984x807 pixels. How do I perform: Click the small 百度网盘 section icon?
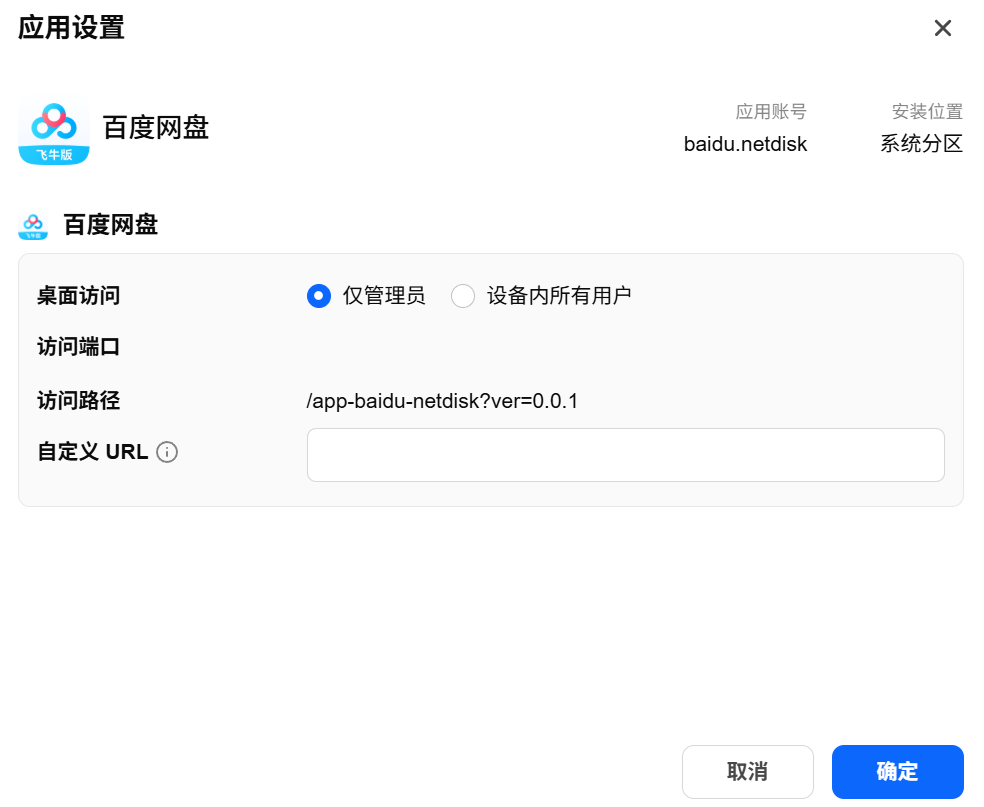click(x=33, y=226)
